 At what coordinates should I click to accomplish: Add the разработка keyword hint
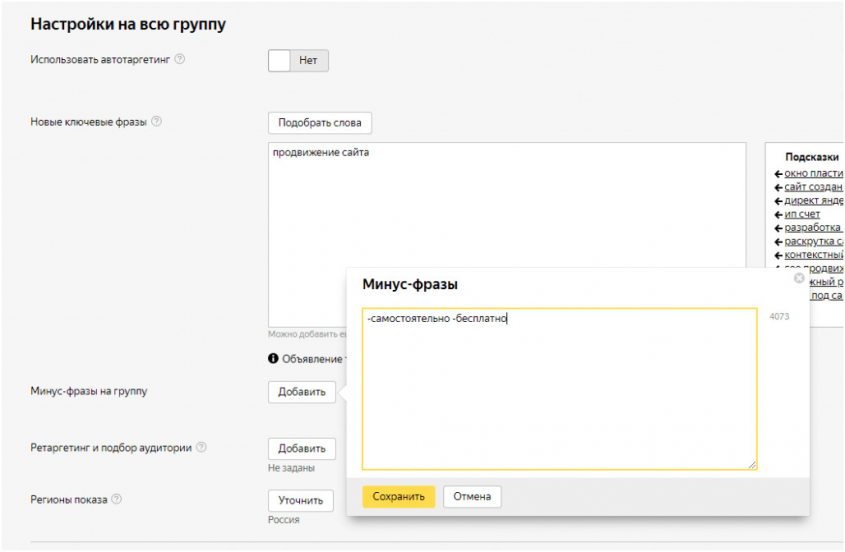point(811,228)
